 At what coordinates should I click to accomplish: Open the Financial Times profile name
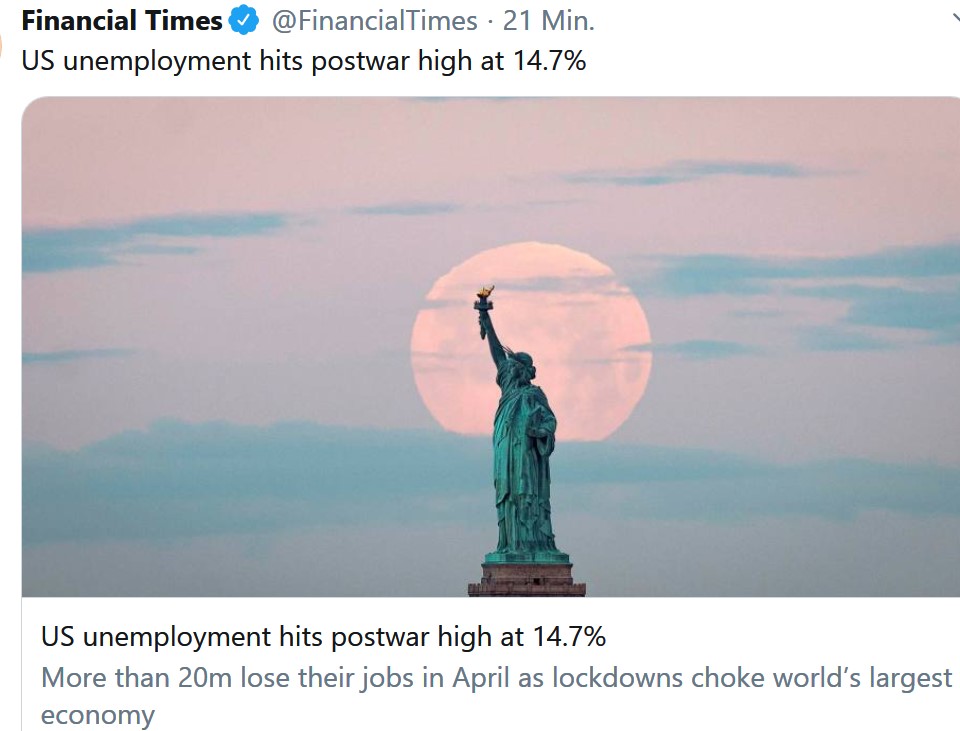pyautogui.click(x=122, y=20)
